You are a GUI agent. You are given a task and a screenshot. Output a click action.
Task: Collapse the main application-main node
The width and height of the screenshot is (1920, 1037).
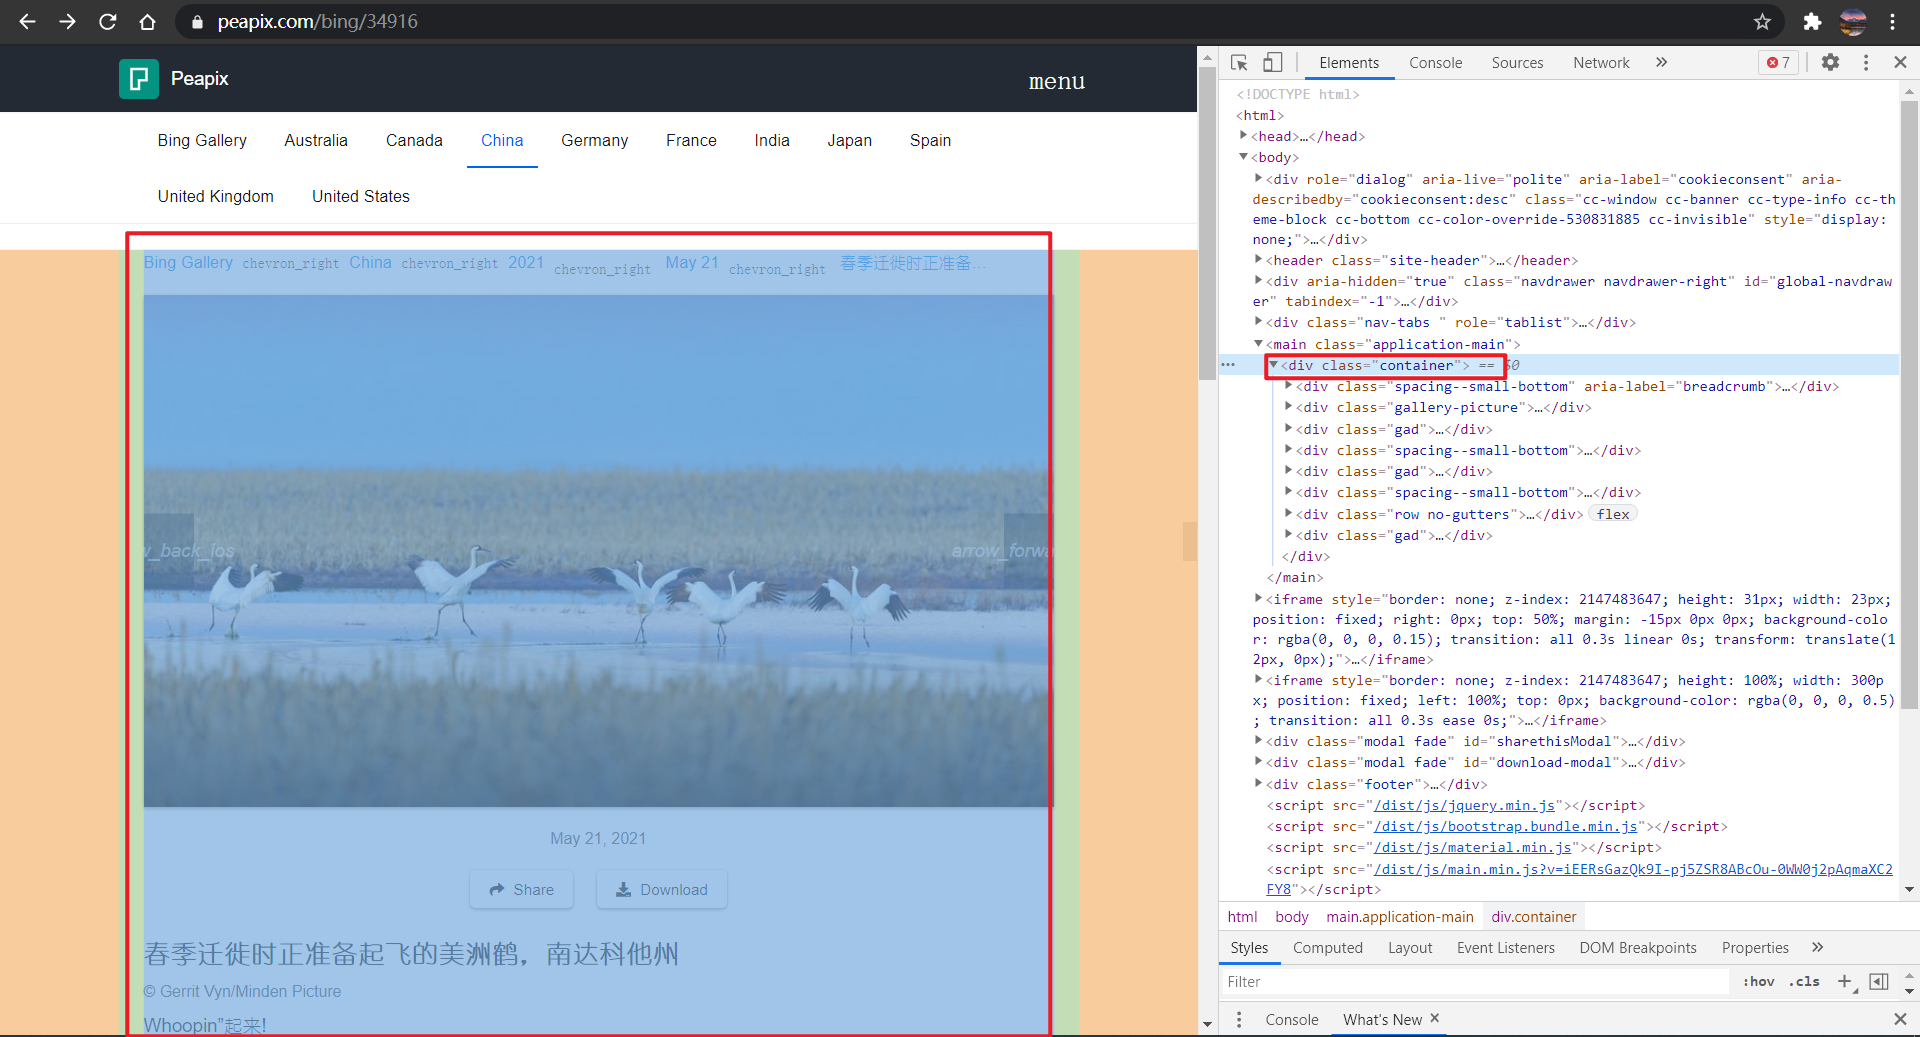pos(1258,343)
